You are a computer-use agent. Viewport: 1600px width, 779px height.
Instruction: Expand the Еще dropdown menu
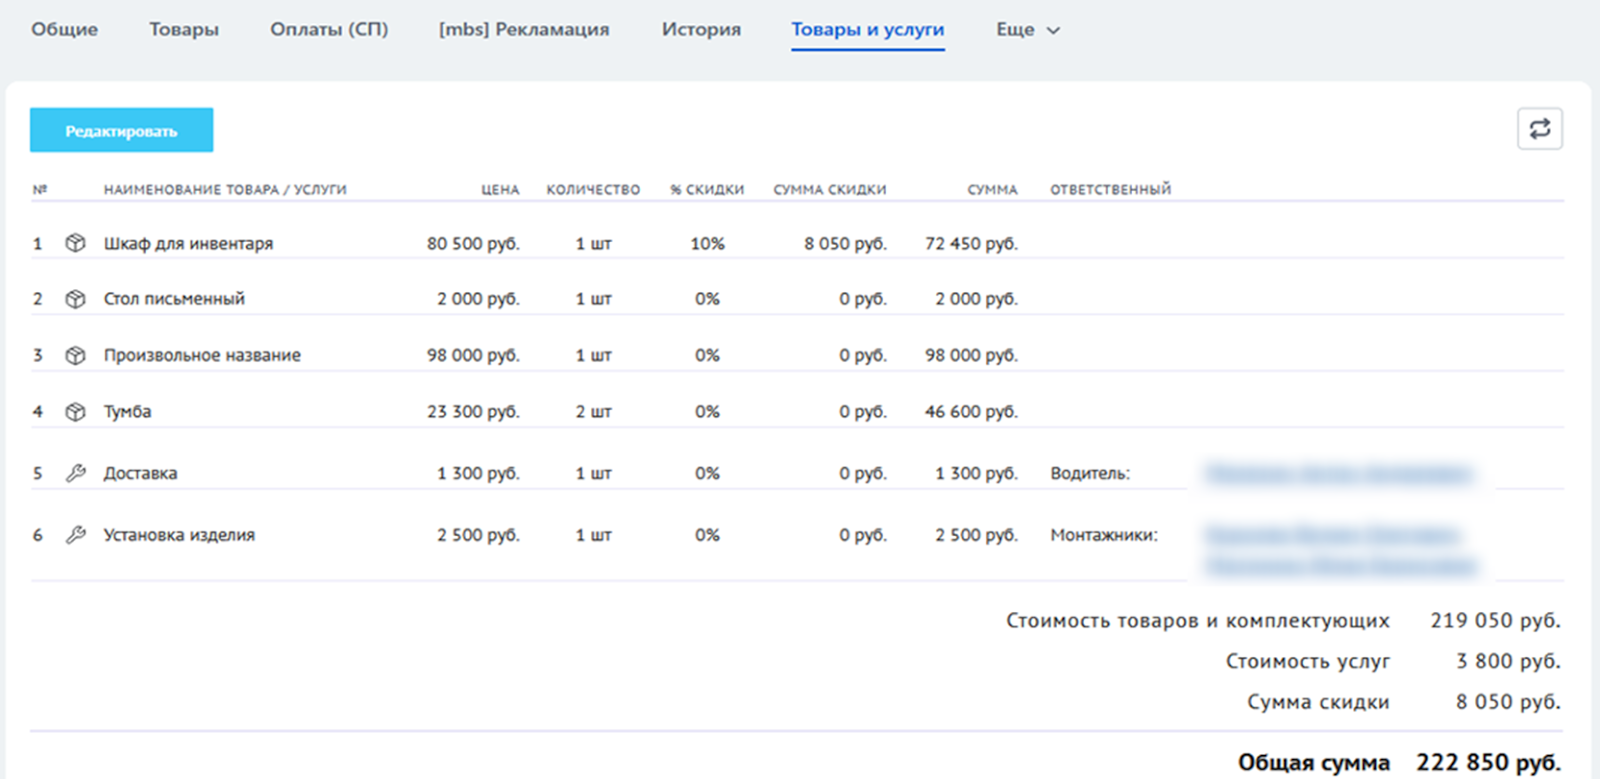1027,30
